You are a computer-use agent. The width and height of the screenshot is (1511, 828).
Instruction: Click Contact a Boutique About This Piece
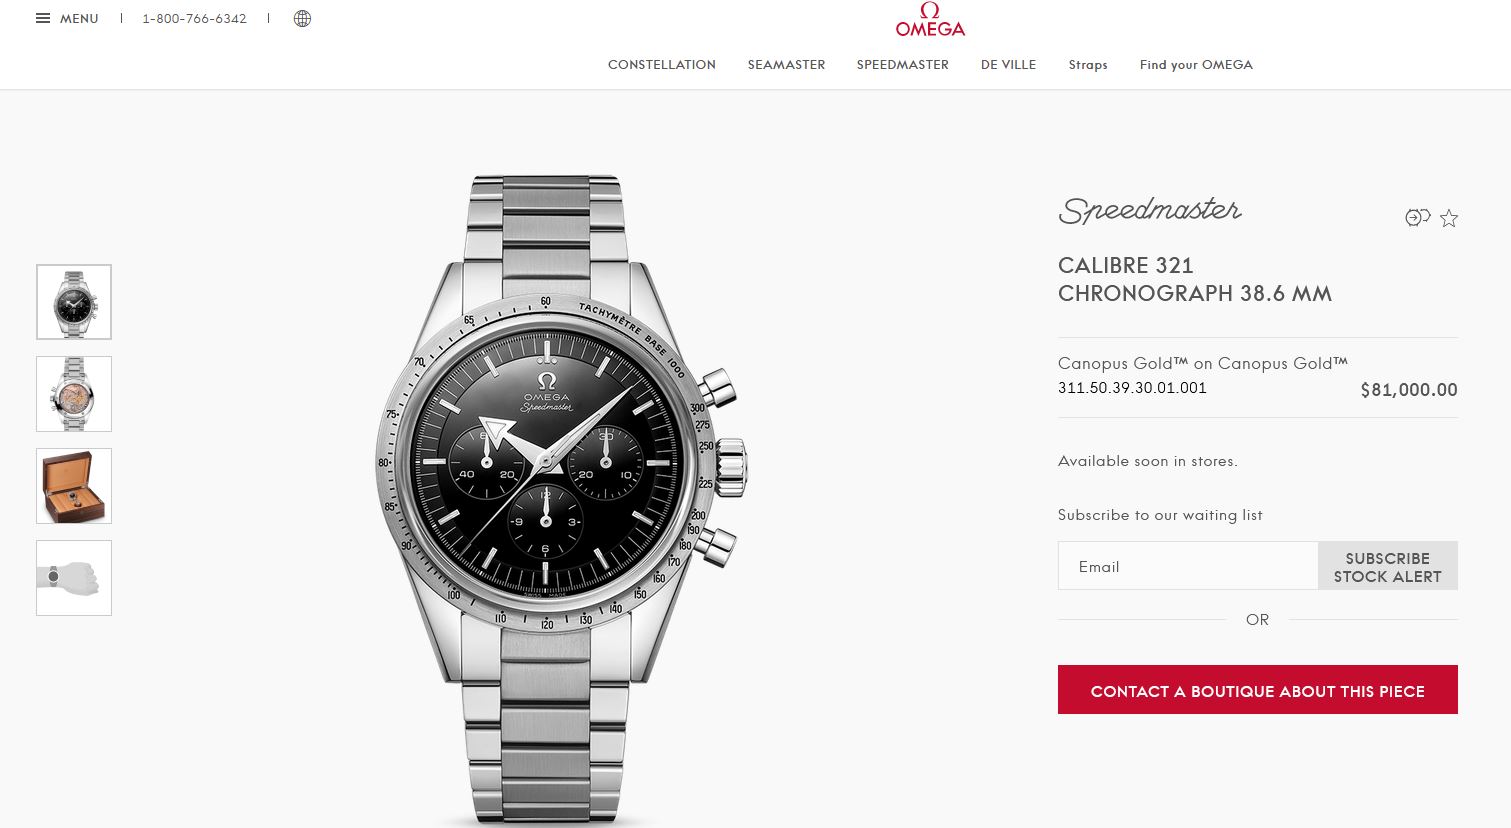pos(1258,690)
